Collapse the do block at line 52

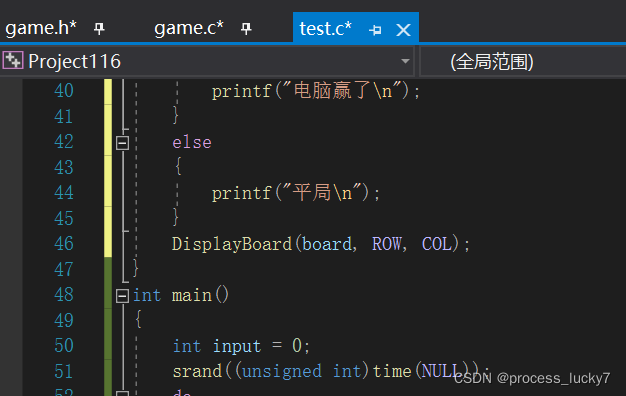(122, 393)
